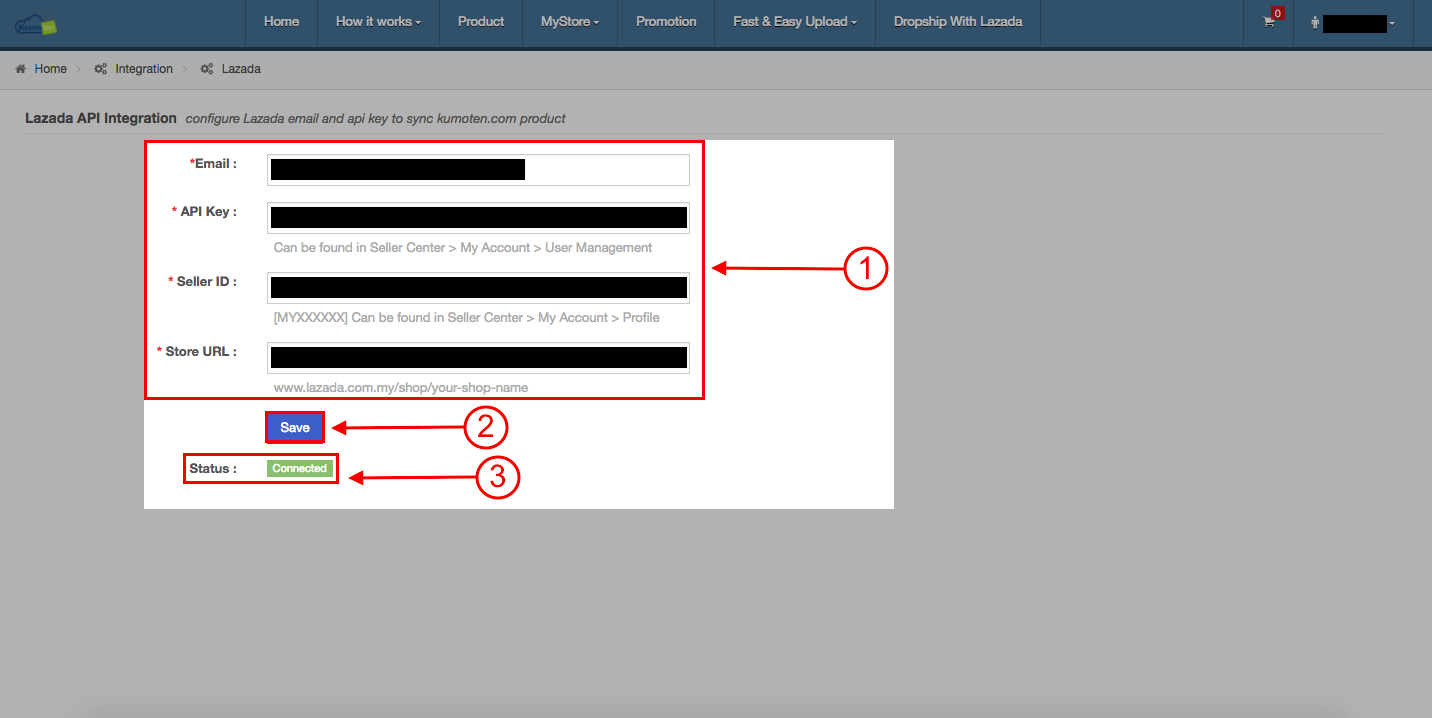
Task: Click the Store URL field label
Action: [197, 351]
